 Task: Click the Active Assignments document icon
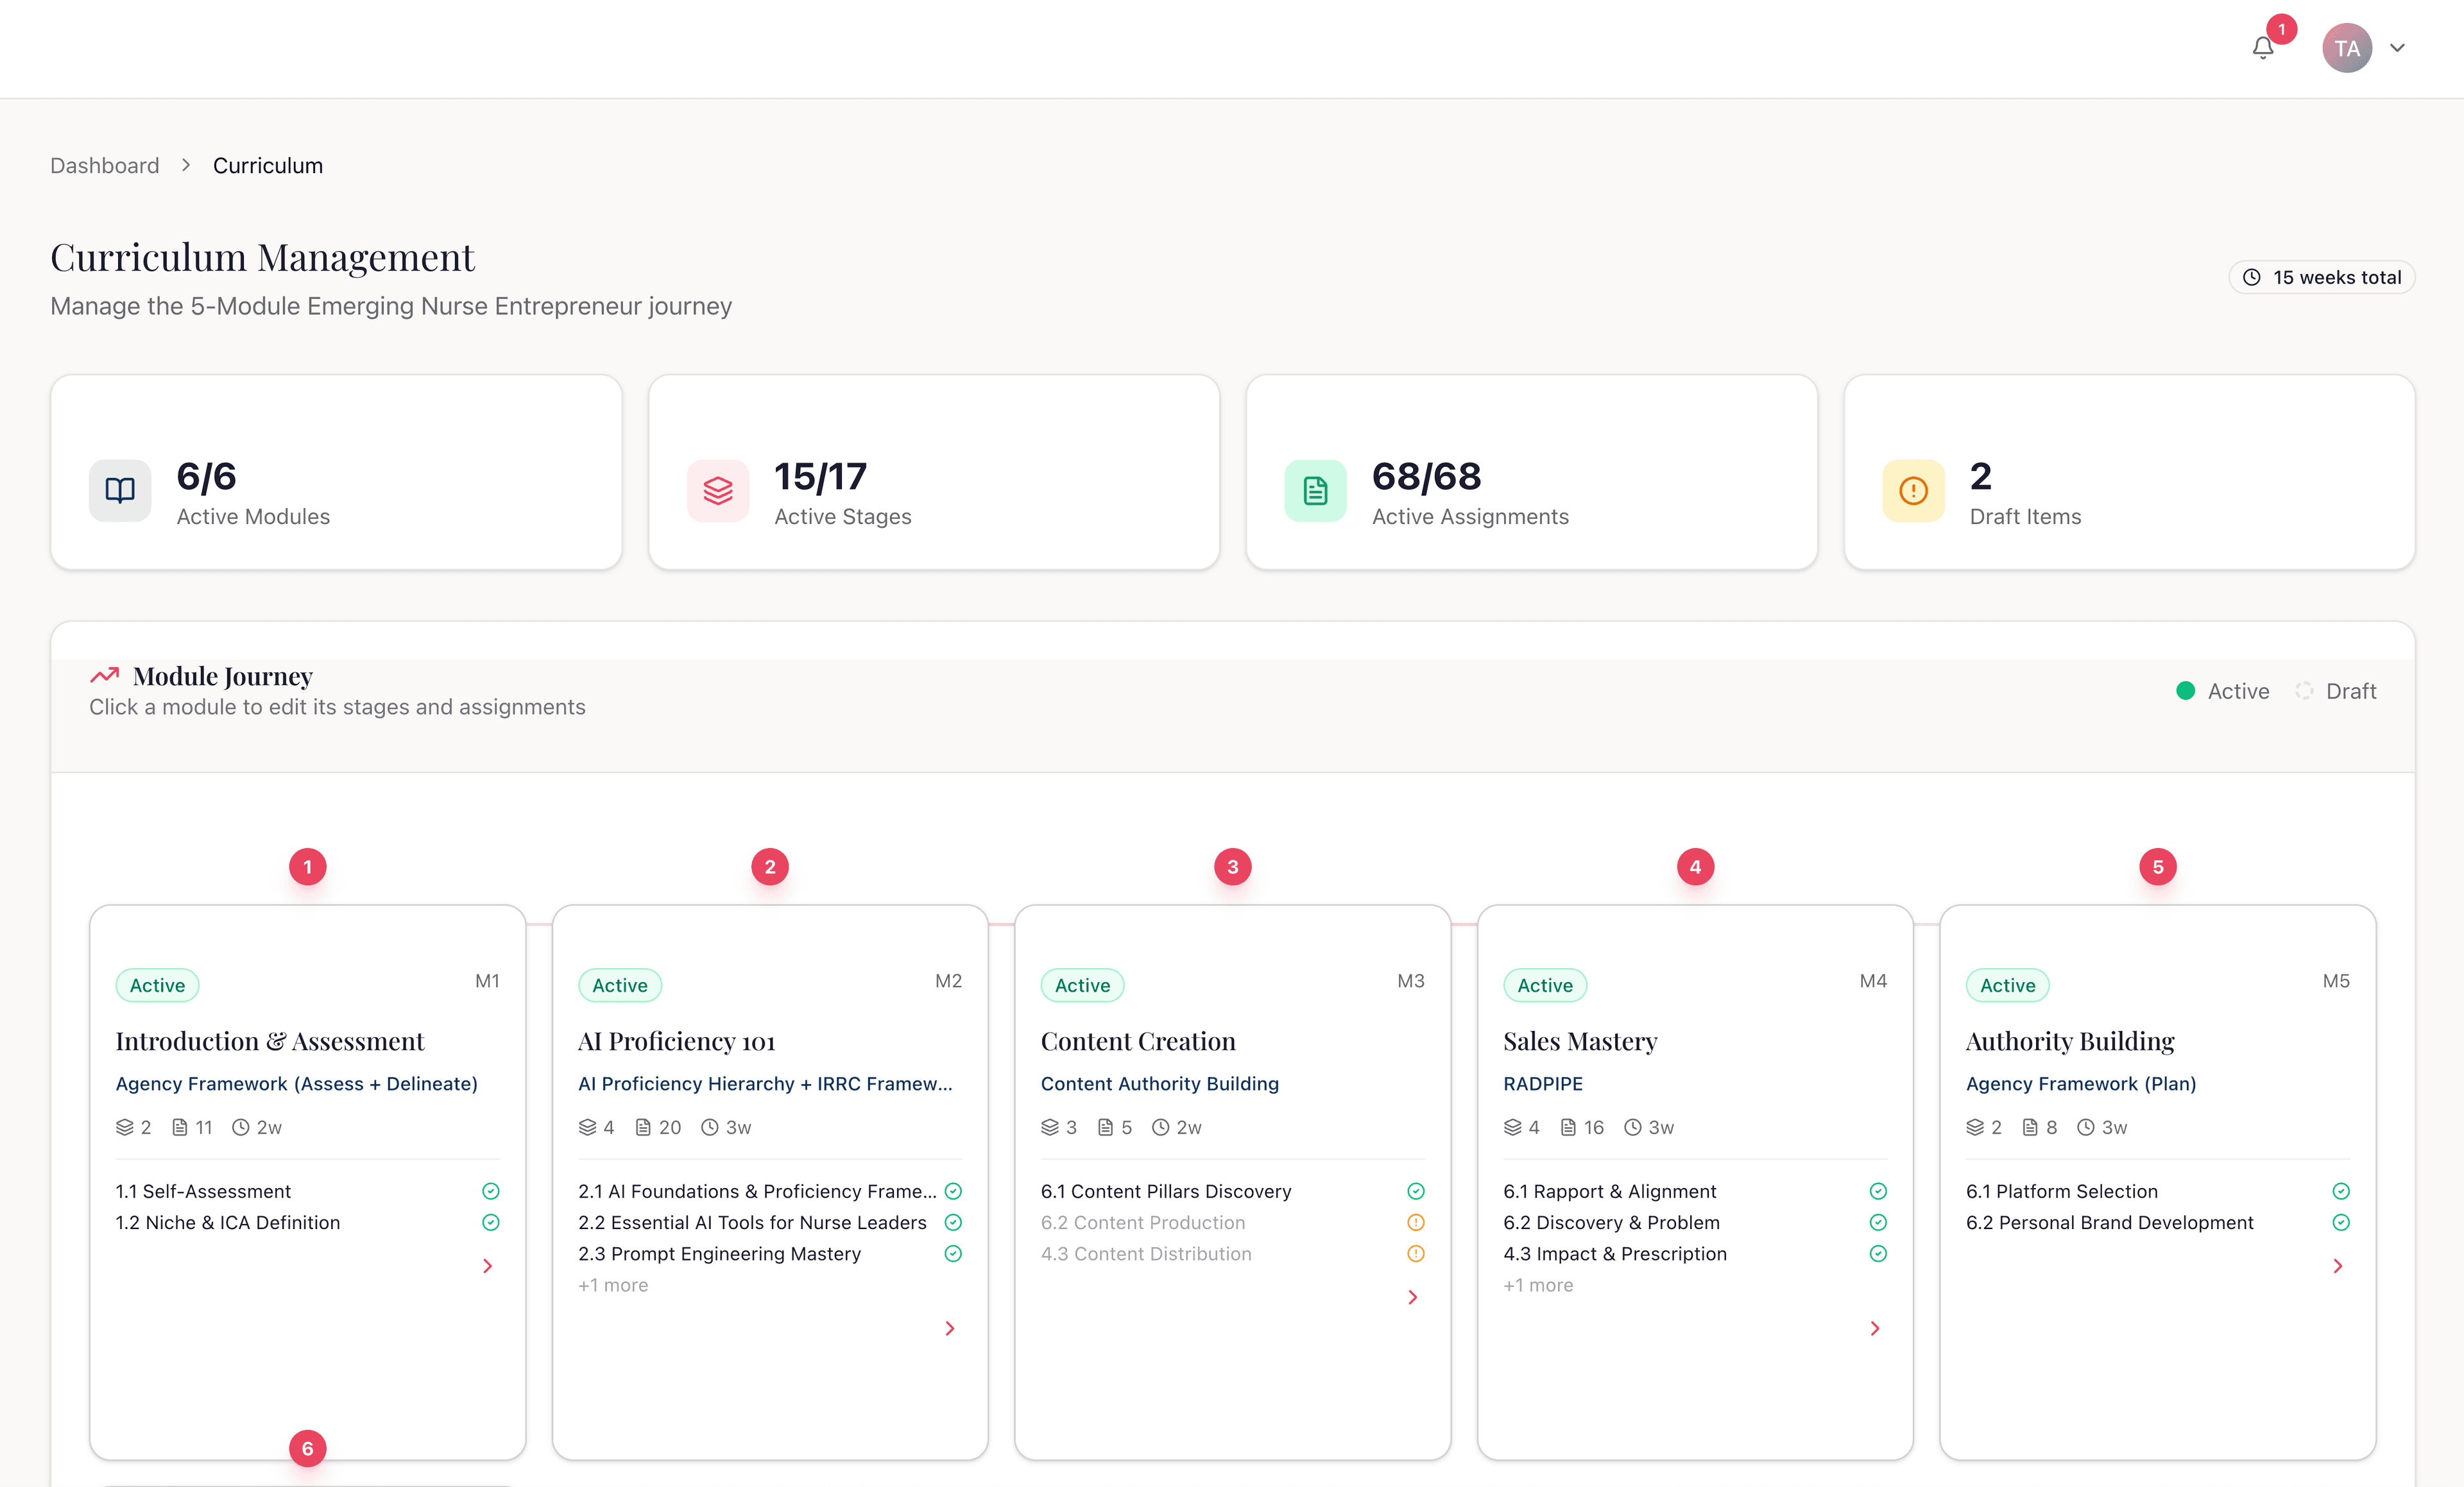point(1315,491)
